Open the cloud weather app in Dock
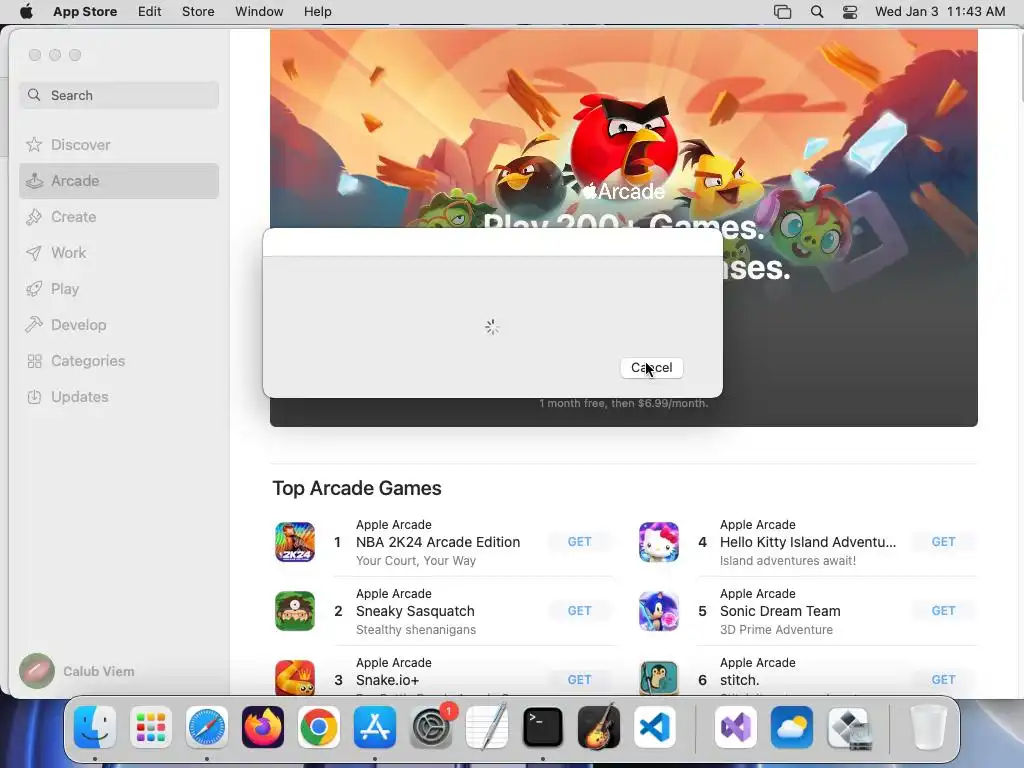The width and height of the screenshot is (1024, 768). (792, 727)
